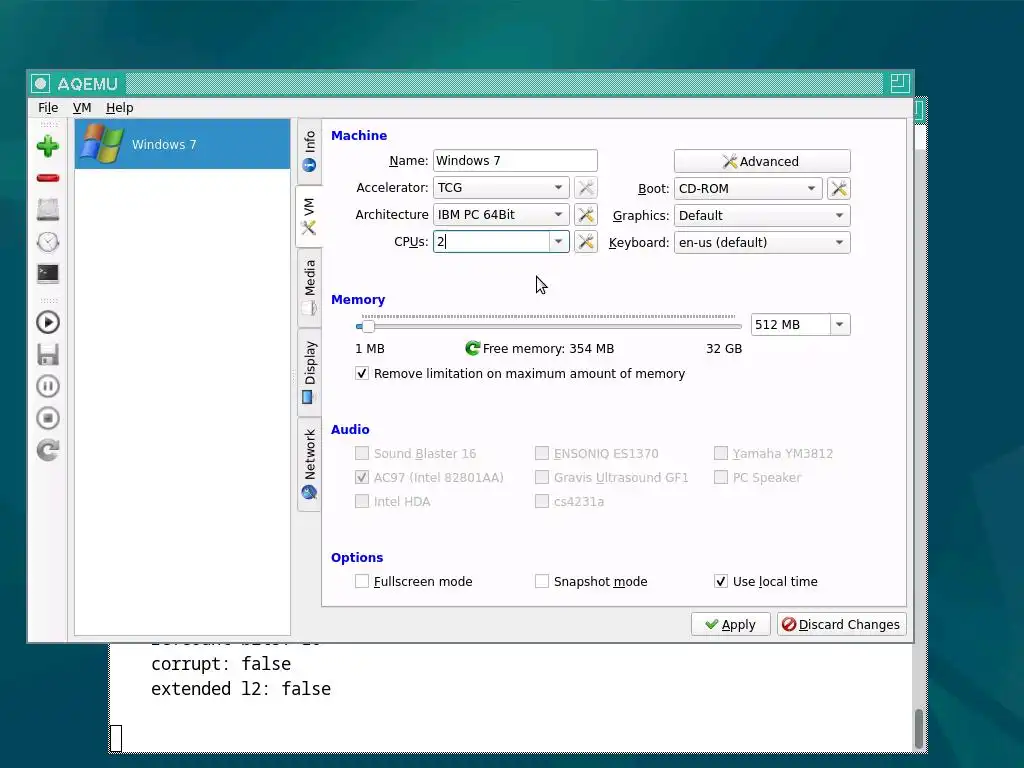Select the VM side tab

tap(310, 216)
